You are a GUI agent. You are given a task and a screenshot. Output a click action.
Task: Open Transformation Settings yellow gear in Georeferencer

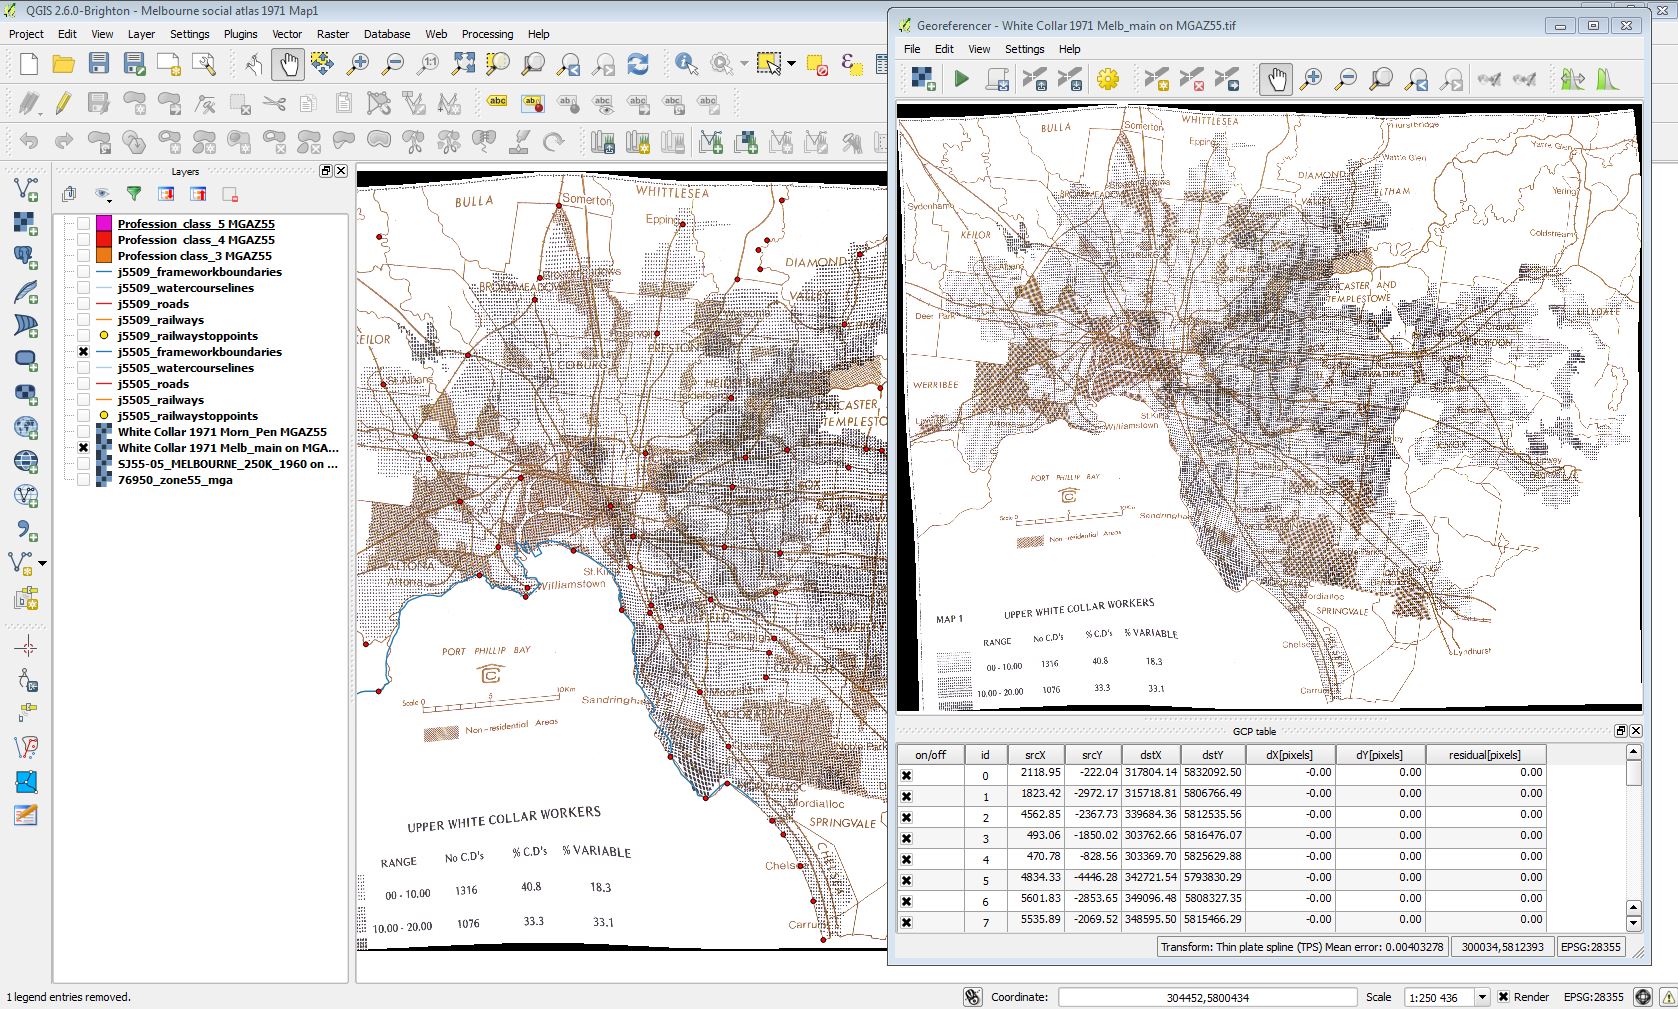point(1107,79)
